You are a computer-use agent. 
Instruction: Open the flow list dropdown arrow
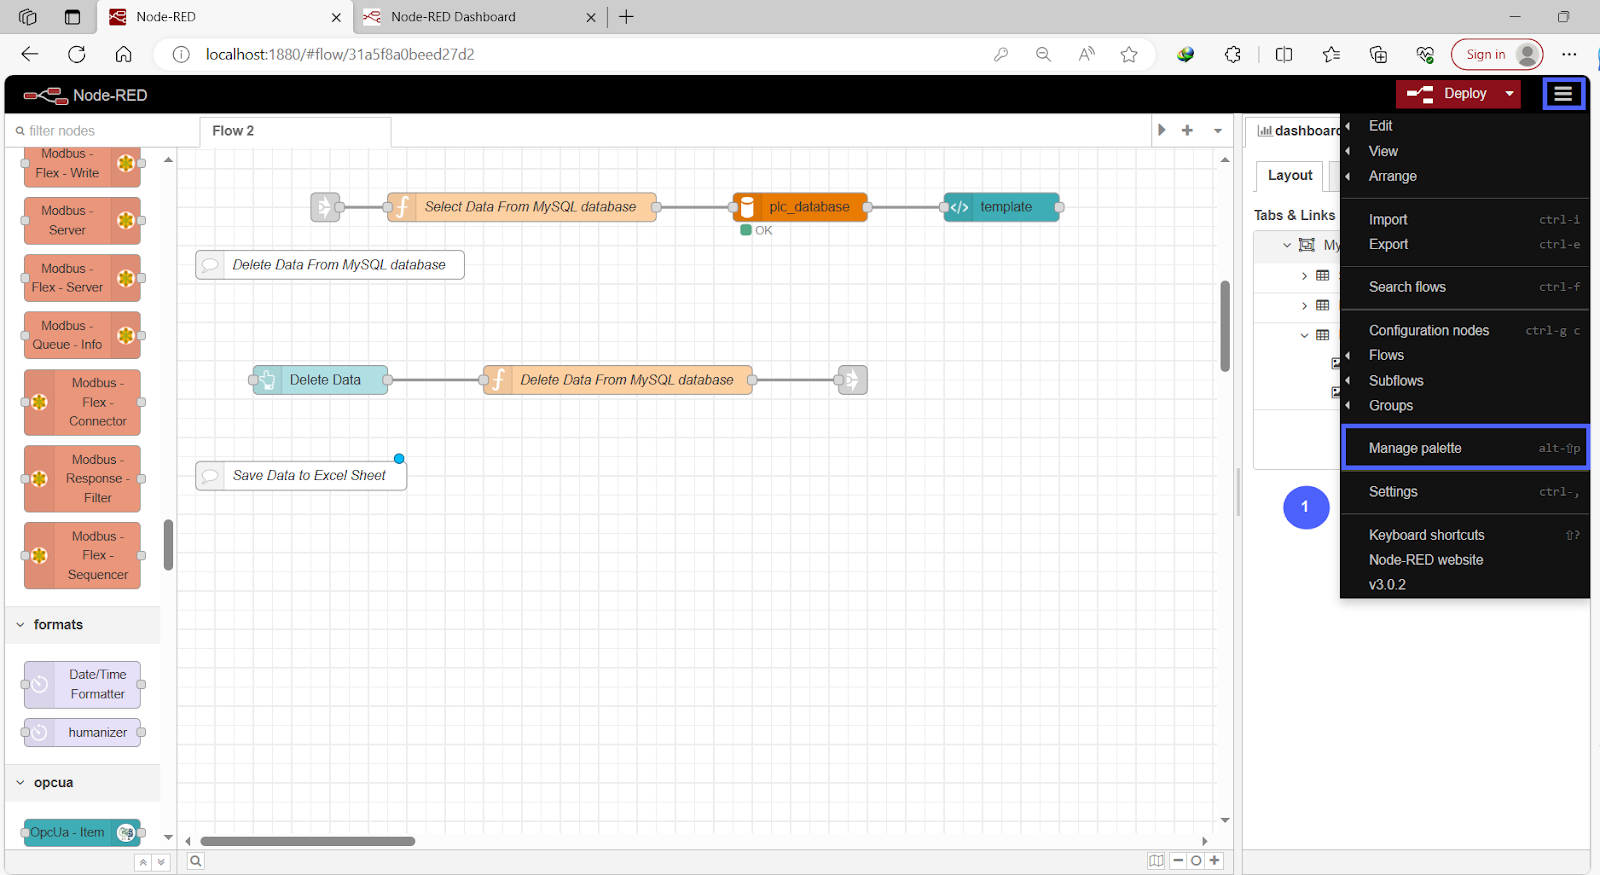coord(1217,130)
